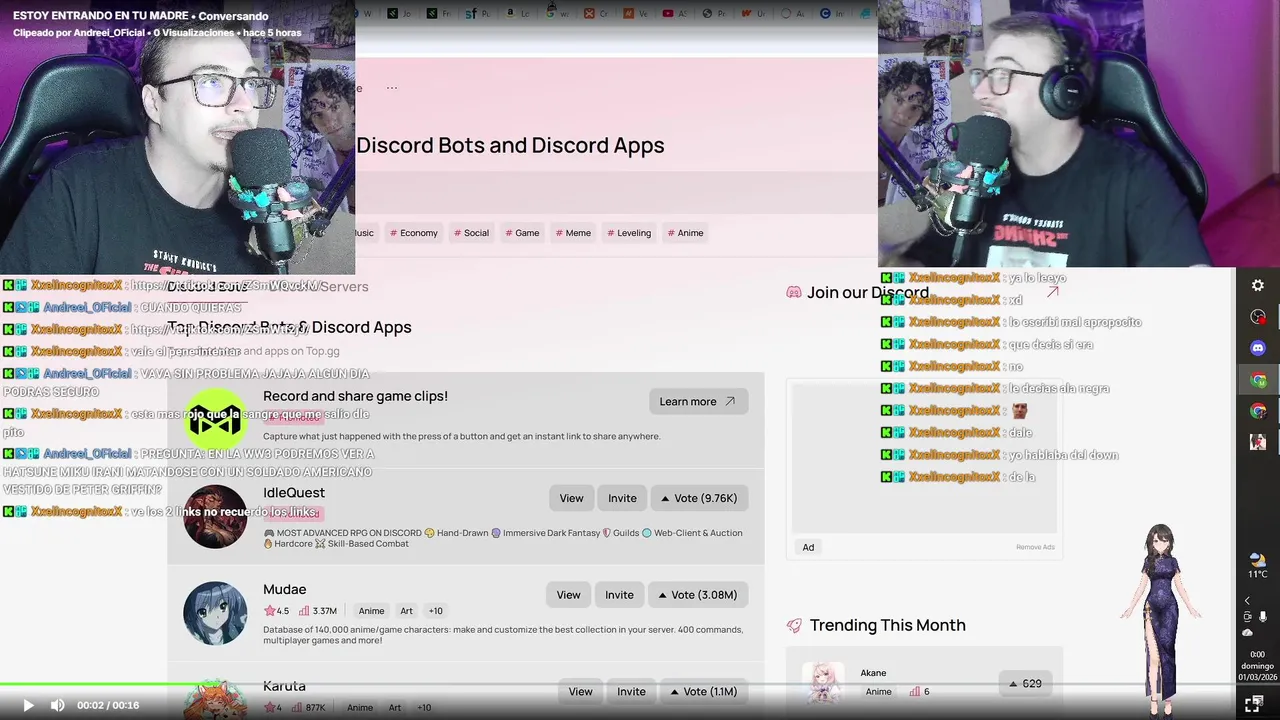Click the Trending This Month rocket icon
Screen dimensions: 1280x720
(x=794, y=625)
